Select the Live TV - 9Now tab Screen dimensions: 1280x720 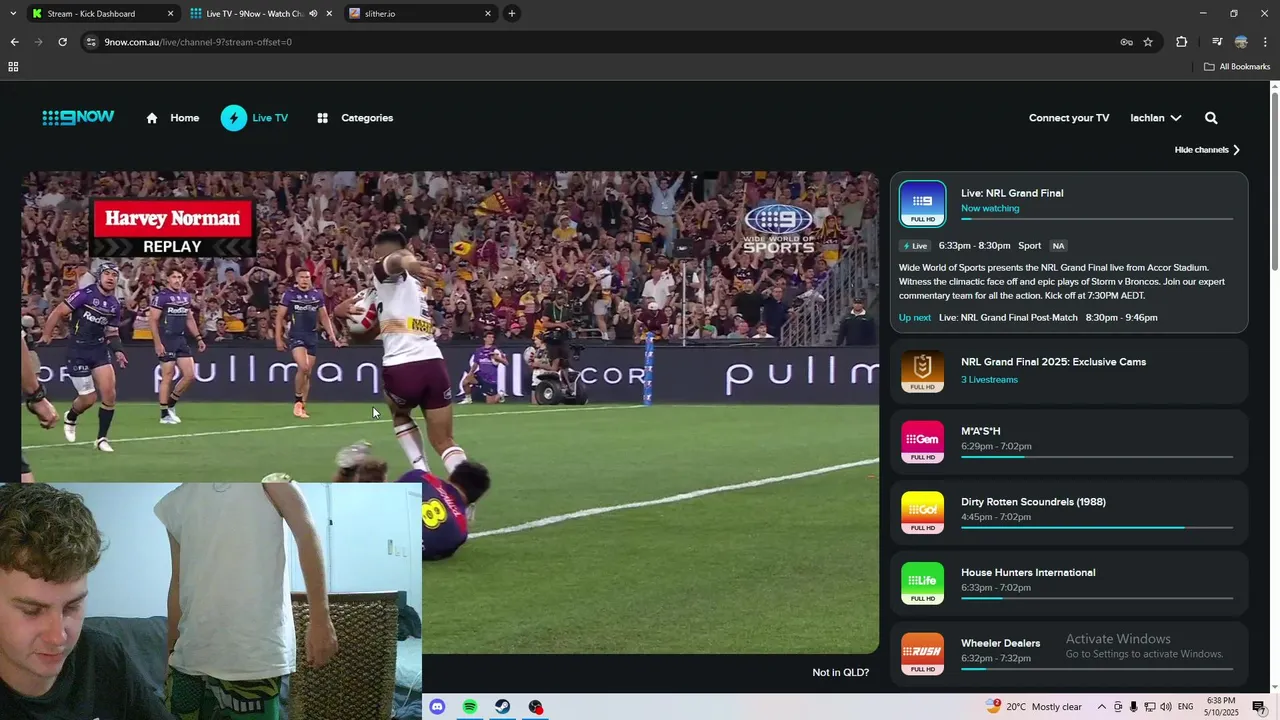point(261,14)
